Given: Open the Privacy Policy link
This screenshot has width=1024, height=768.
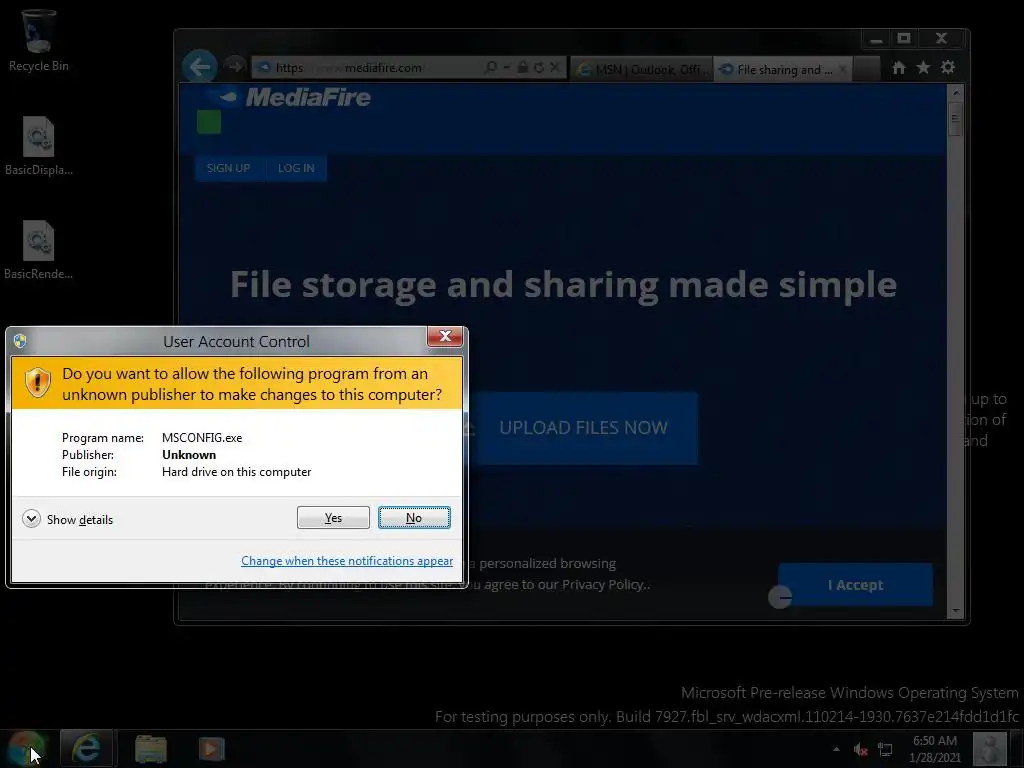Looking at the screenshot, I should pyautogui.click(x=605, y=584).
